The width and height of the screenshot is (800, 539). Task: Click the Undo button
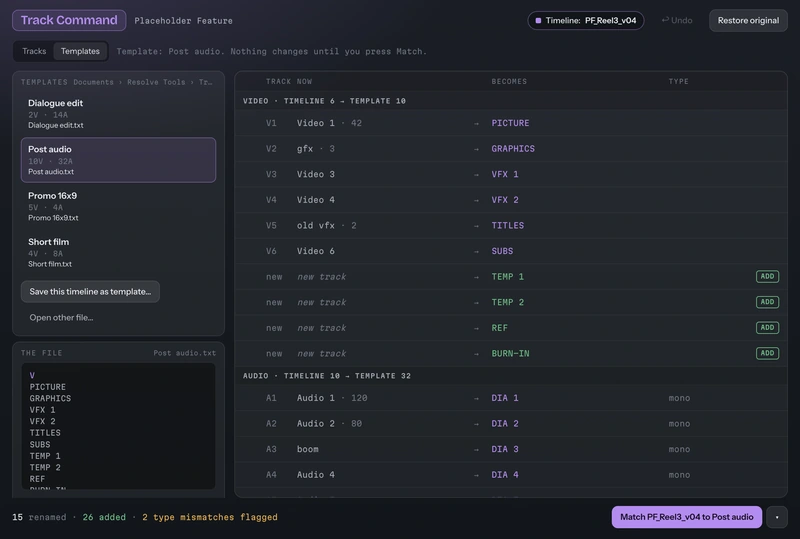click(x=677, y=20)
